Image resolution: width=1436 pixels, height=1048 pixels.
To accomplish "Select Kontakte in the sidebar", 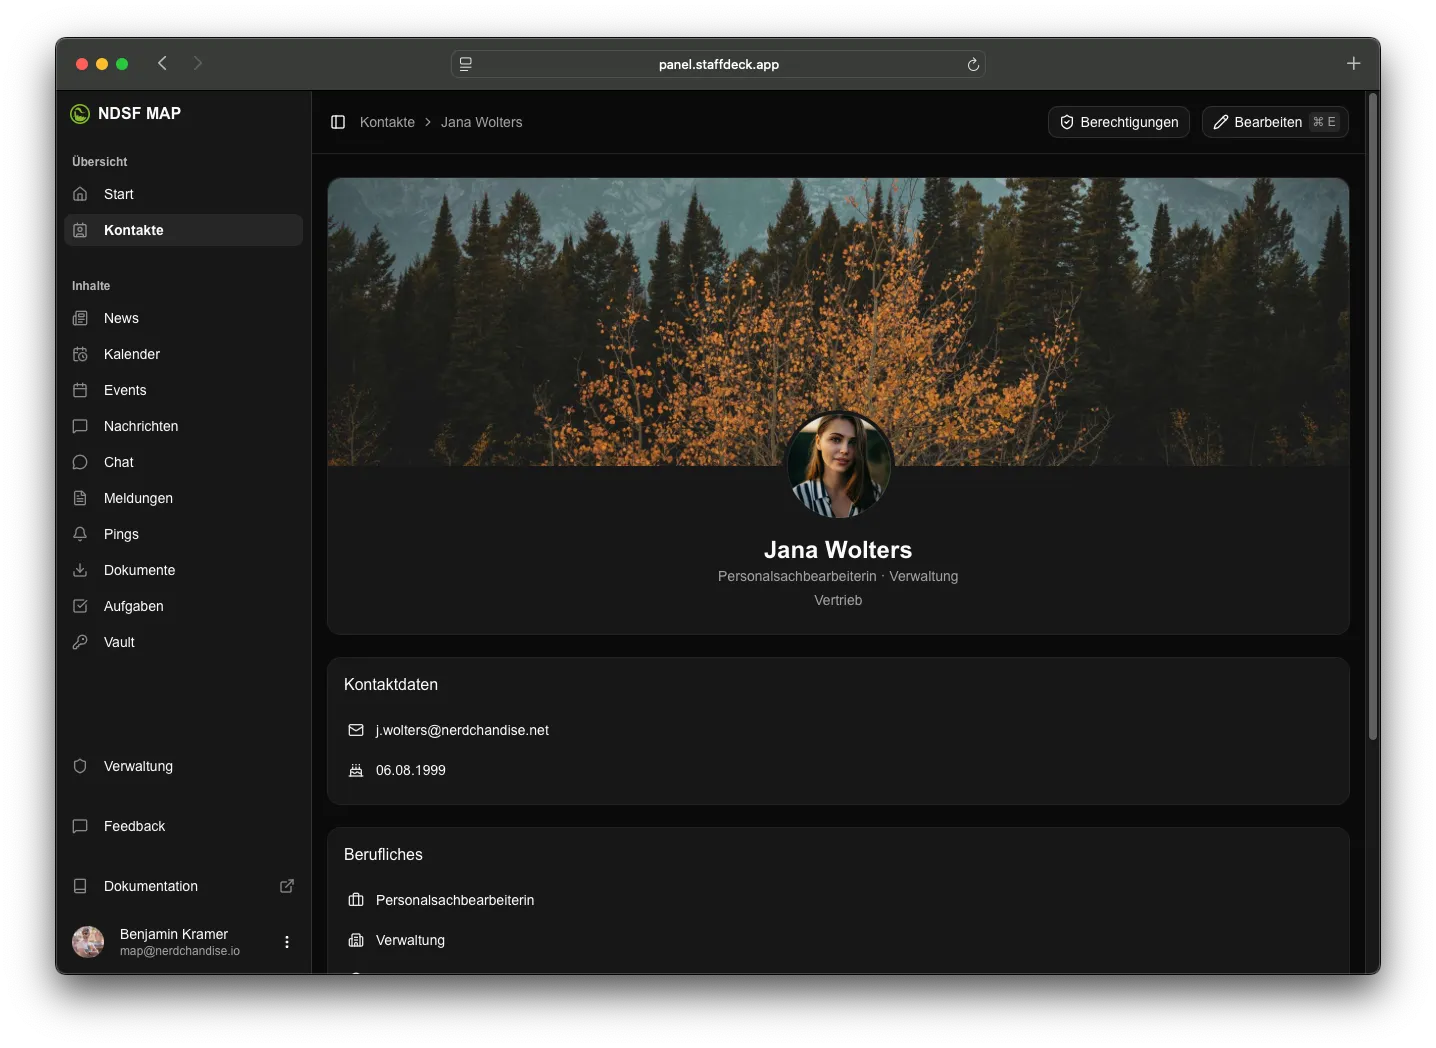I will click(x=184, y=230).
